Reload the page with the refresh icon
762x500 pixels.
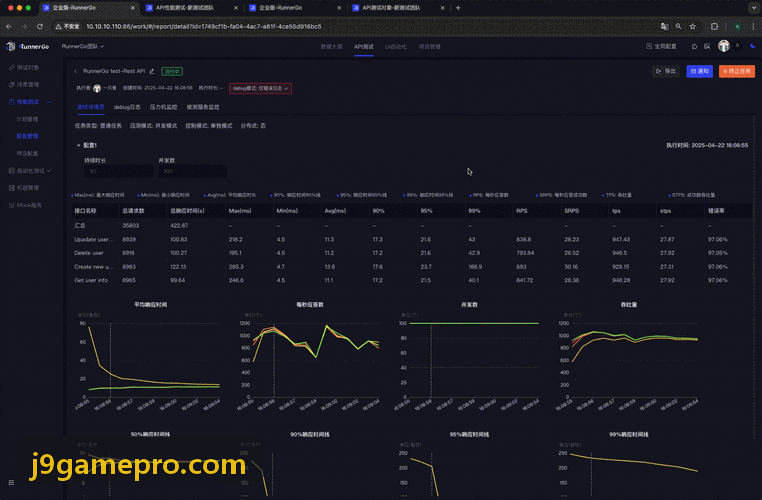pos(40,27)
